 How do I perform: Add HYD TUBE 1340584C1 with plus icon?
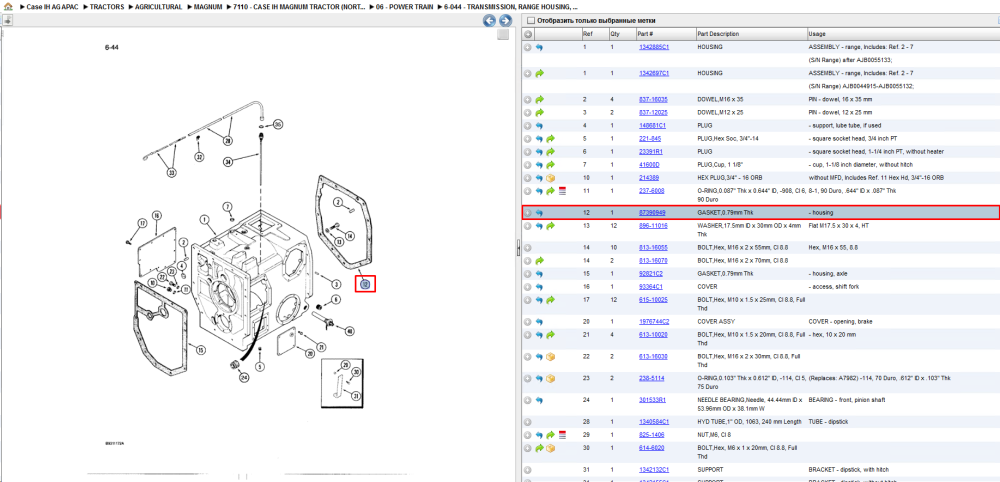(x=527, y=422)
